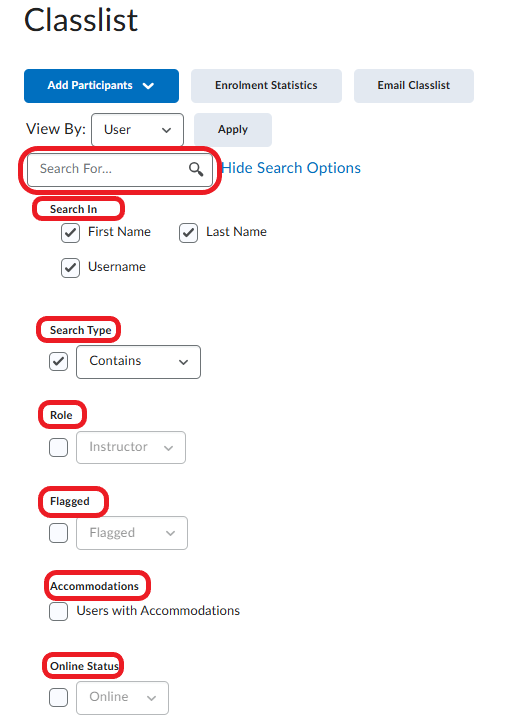518x724 pixels.
Task: Click chevron on Add Participants button
Action: tap(148, 86)
